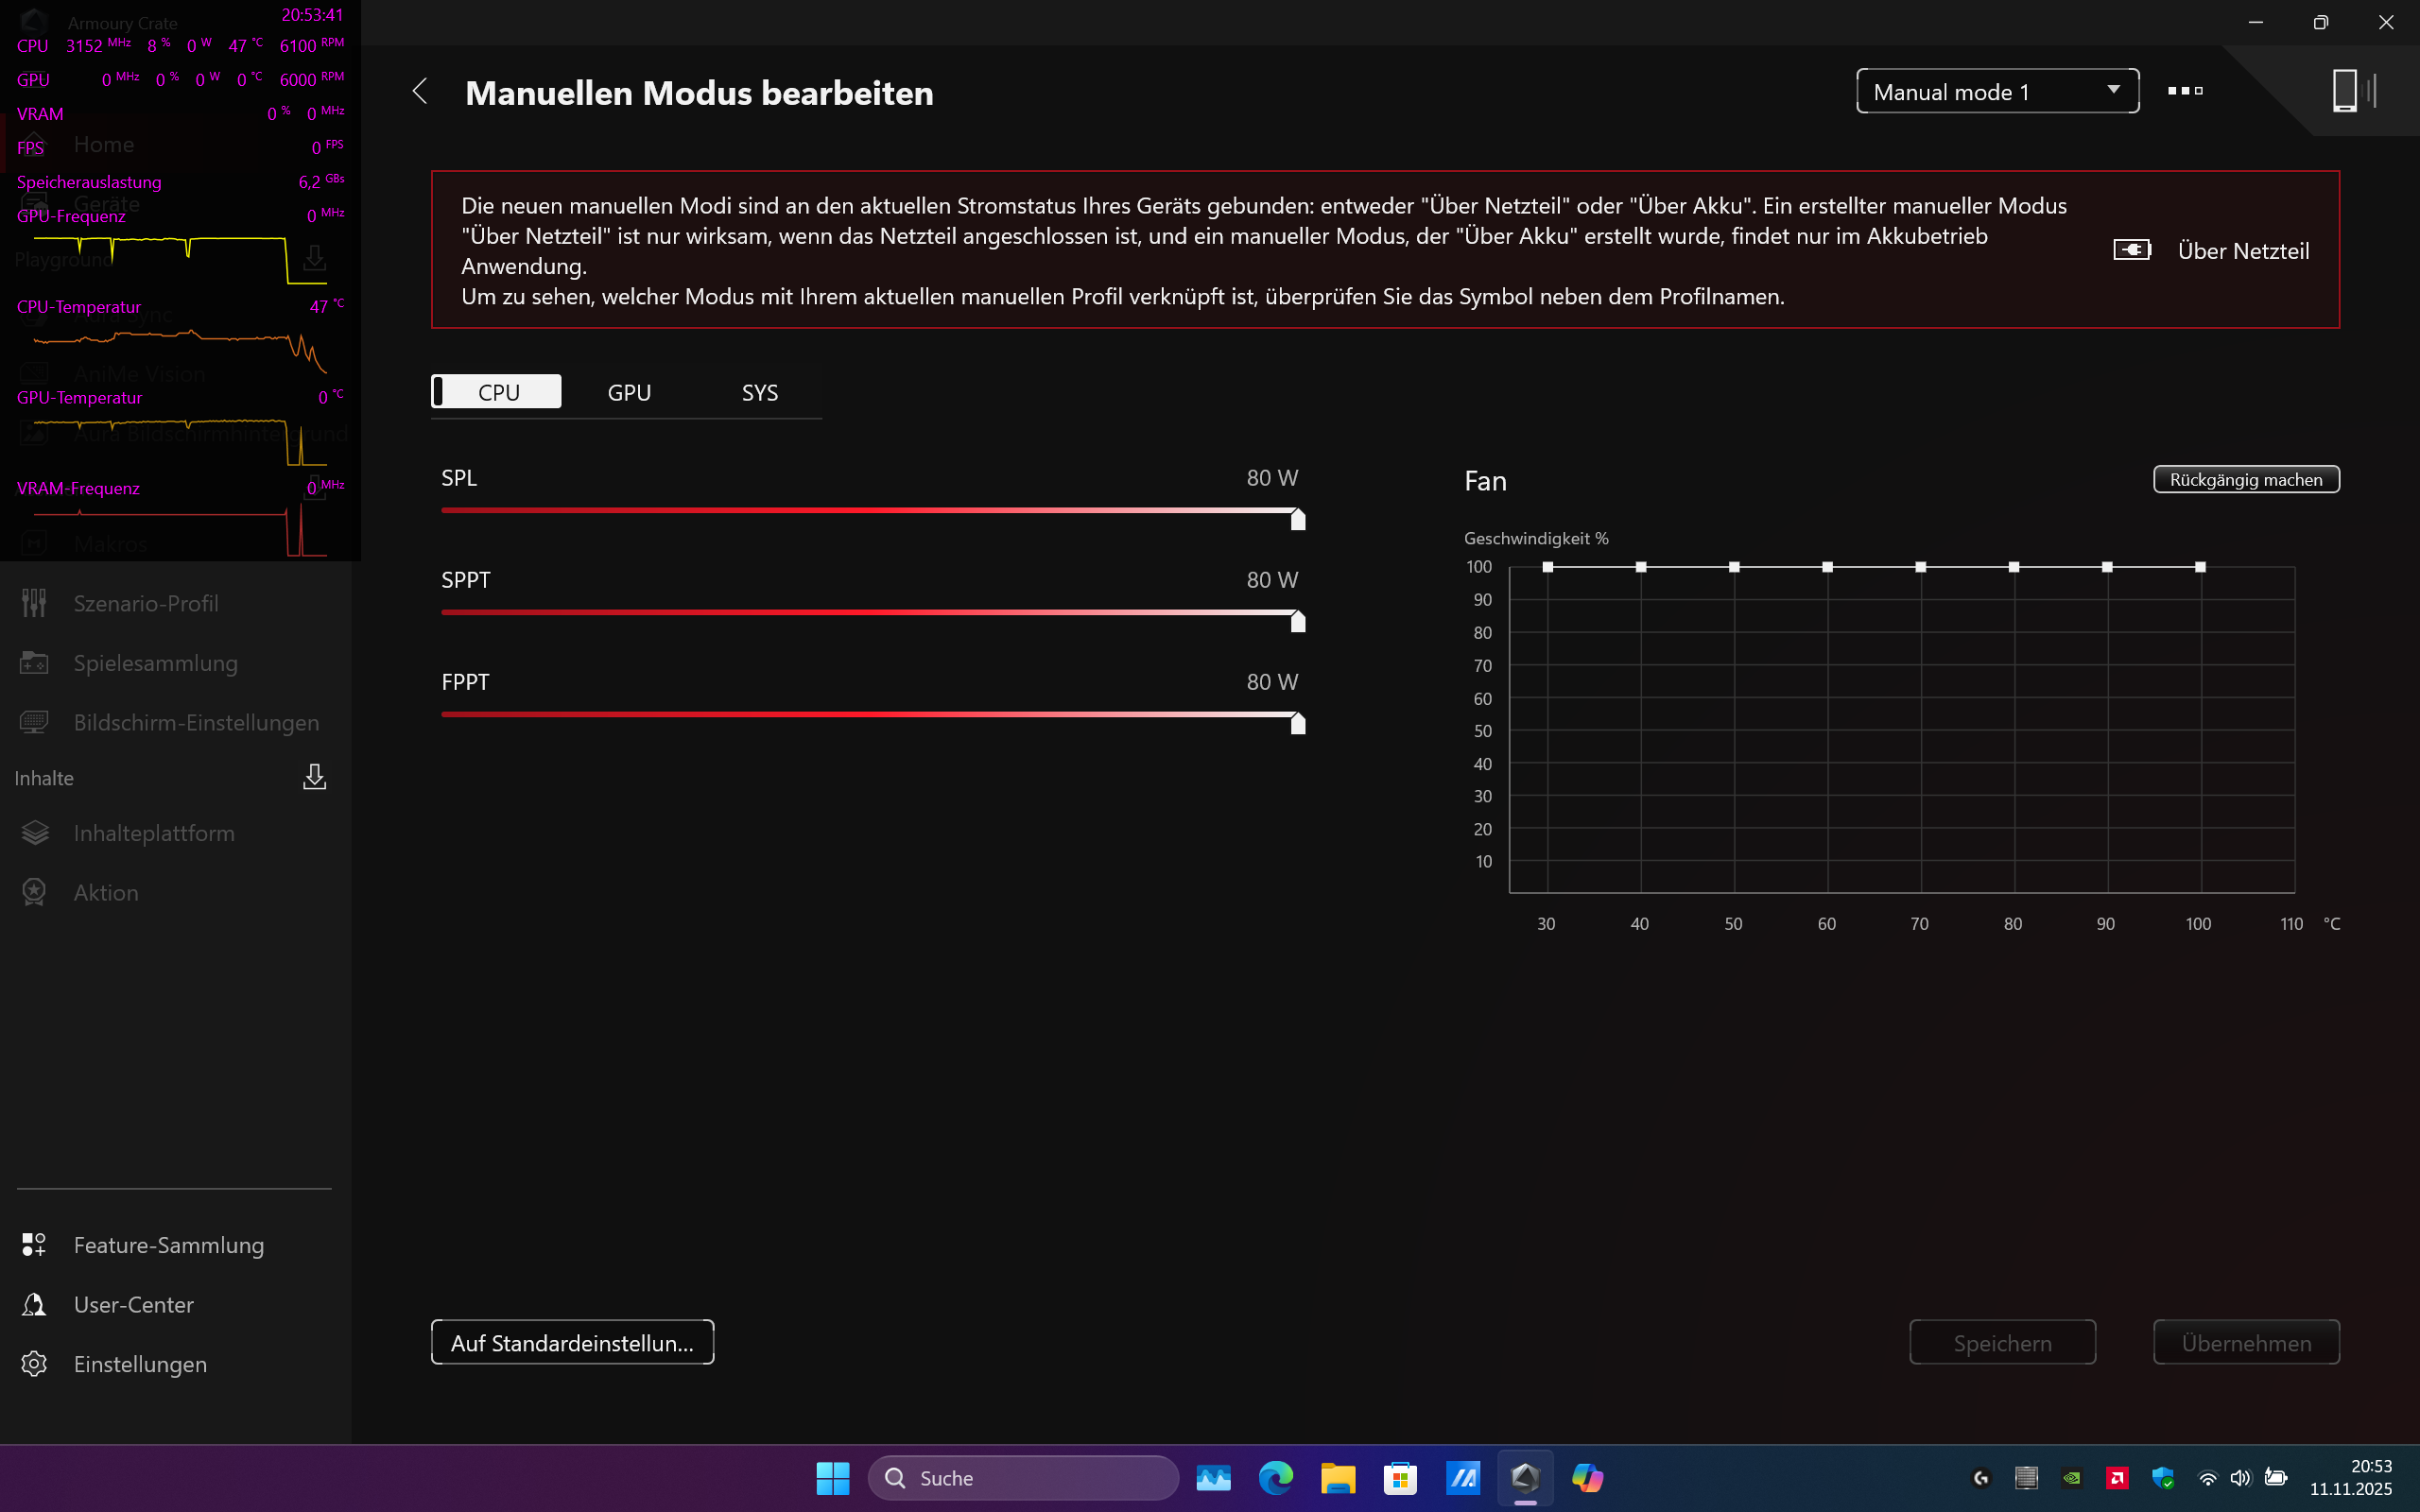Open Spielesammlung in the sidebar
Image resolution: width=2420 pixels, height=1512 pixels.
(x=155, y=663)
